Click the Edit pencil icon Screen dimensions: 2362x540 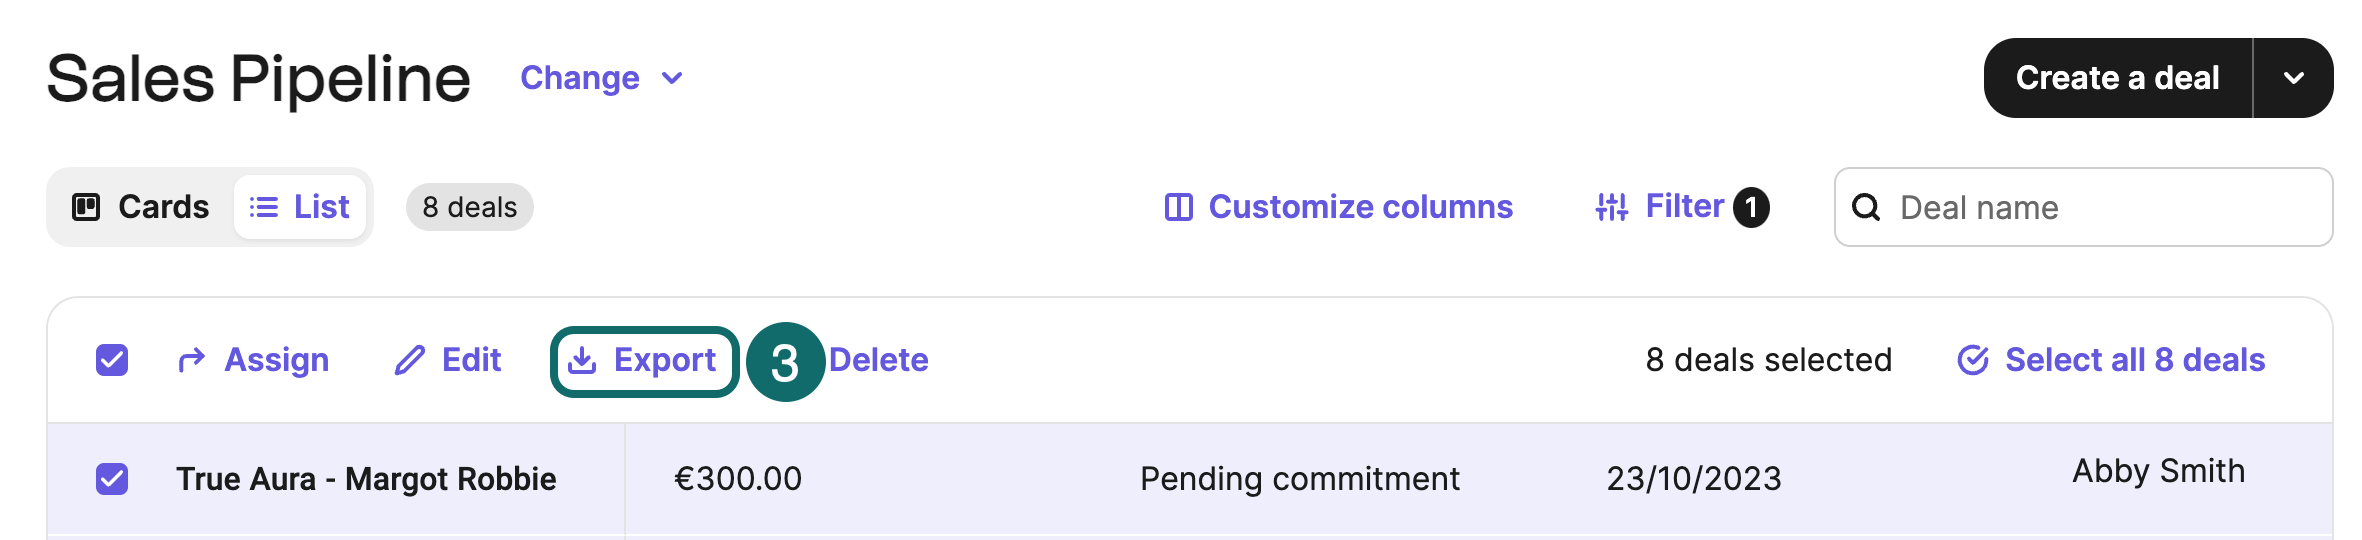(409, 360)
